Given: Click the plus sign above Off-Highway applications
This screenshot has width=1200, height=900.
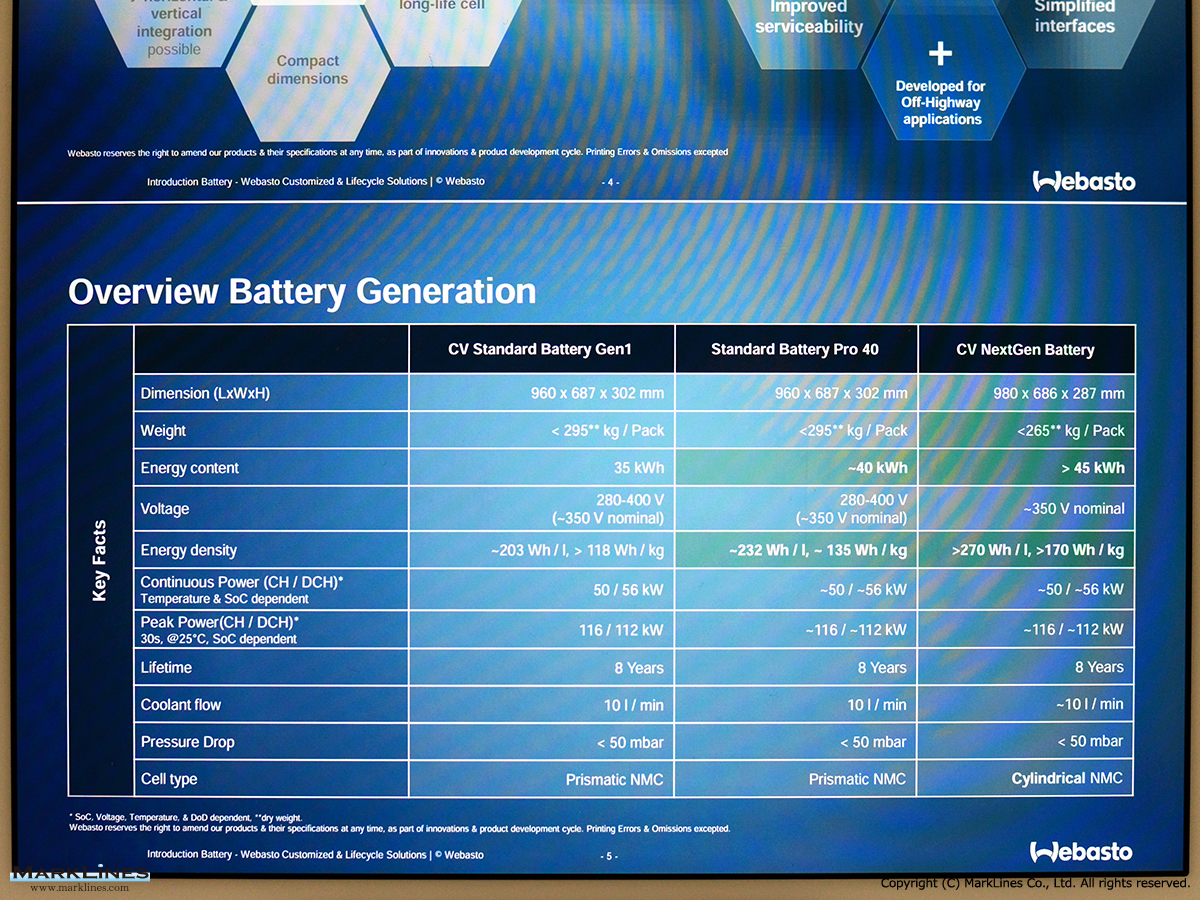Looking at the screenshot, I should click(x=940, y=53).
